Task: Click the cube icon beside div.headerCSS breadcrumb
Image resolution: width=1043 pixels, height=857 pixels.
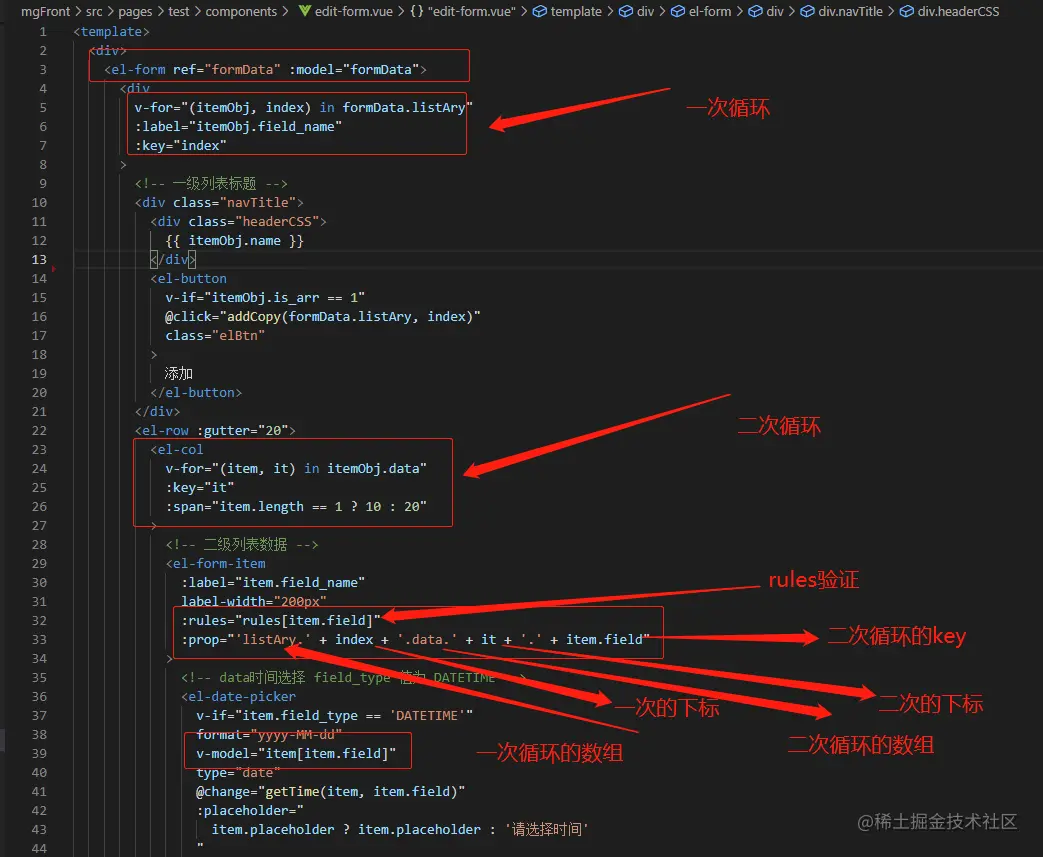Action: click(907, 11)
